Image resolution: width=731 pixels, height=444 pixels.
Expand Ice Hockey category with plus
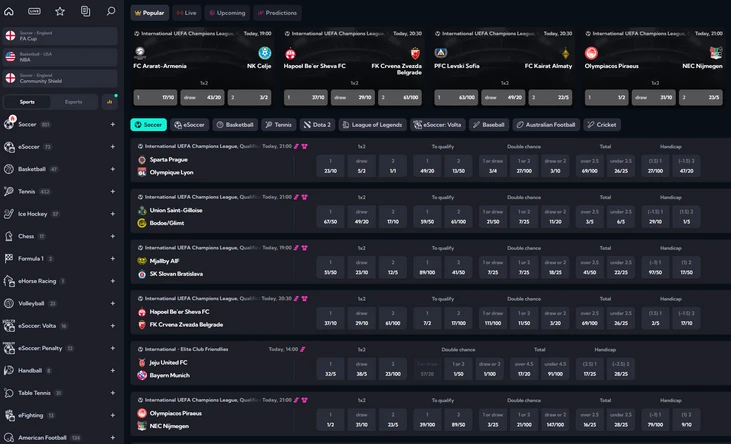[x=112, y=214]
